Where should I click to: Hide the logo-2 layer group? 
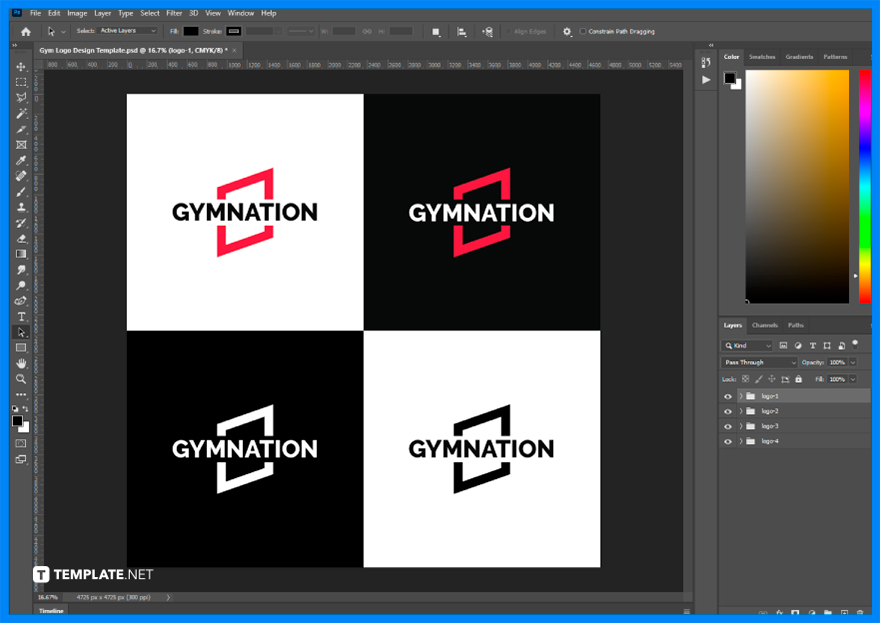pyautogui.click(x=728, y=410)
